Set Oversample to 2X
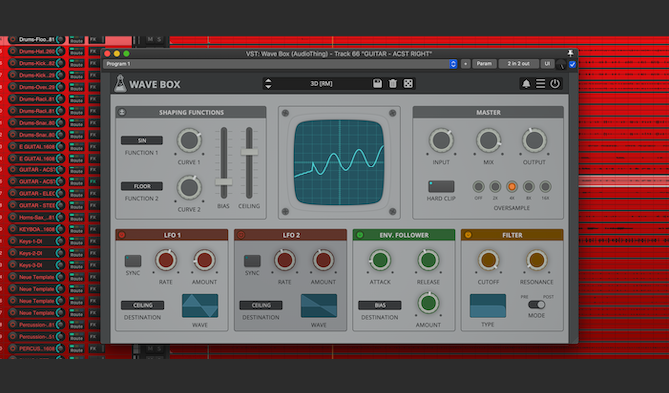669x393 pixels. 495,186
